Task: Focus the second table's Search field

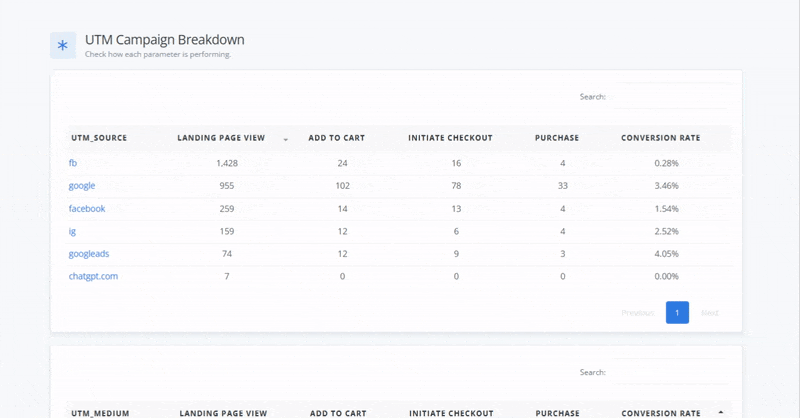Action: tap(670, 372)
